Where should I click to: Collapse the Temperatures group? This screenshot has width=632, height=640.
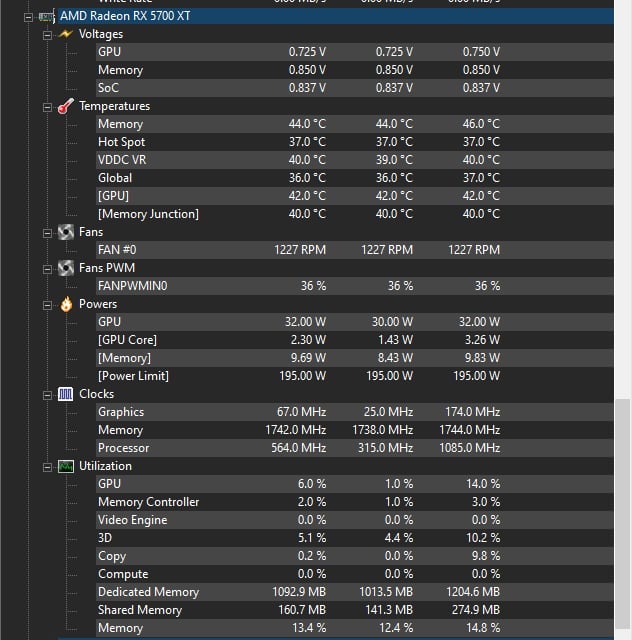(47, 107)
